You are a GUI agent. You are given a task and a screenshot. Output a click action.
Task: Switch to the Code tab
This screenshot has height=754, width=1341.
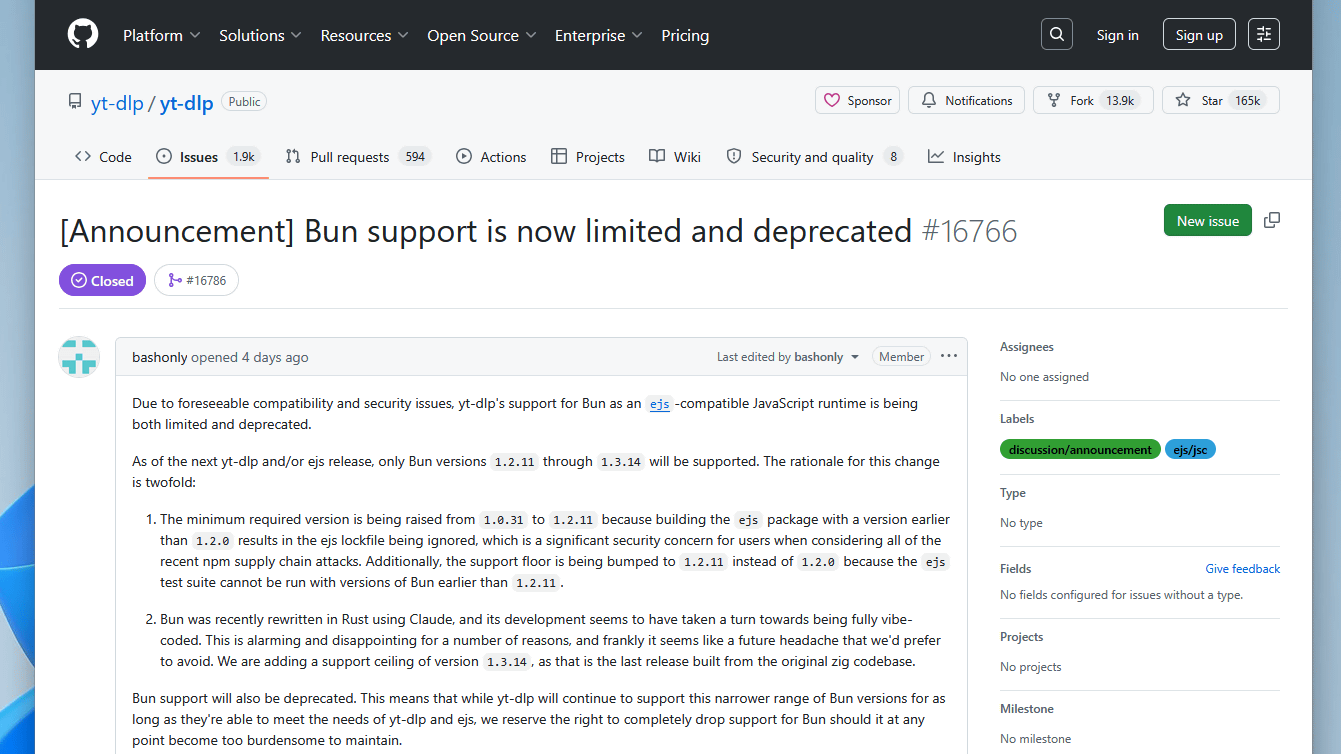[103, 157]
